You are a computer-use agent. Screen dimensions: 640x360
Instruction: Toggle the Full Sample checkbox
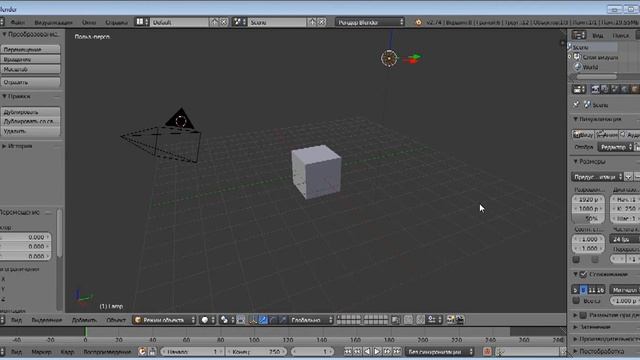pos(576,300)
